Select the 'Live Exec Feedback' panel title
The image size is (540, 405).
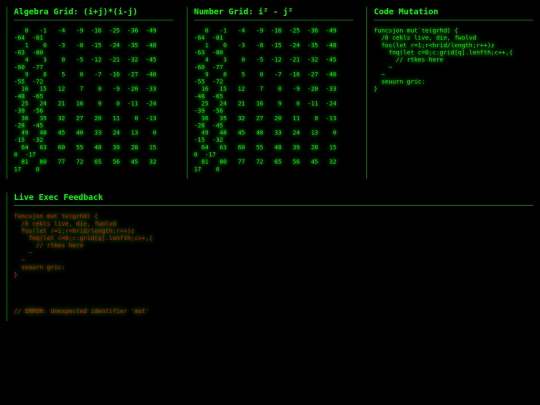[x=59, y=197]
